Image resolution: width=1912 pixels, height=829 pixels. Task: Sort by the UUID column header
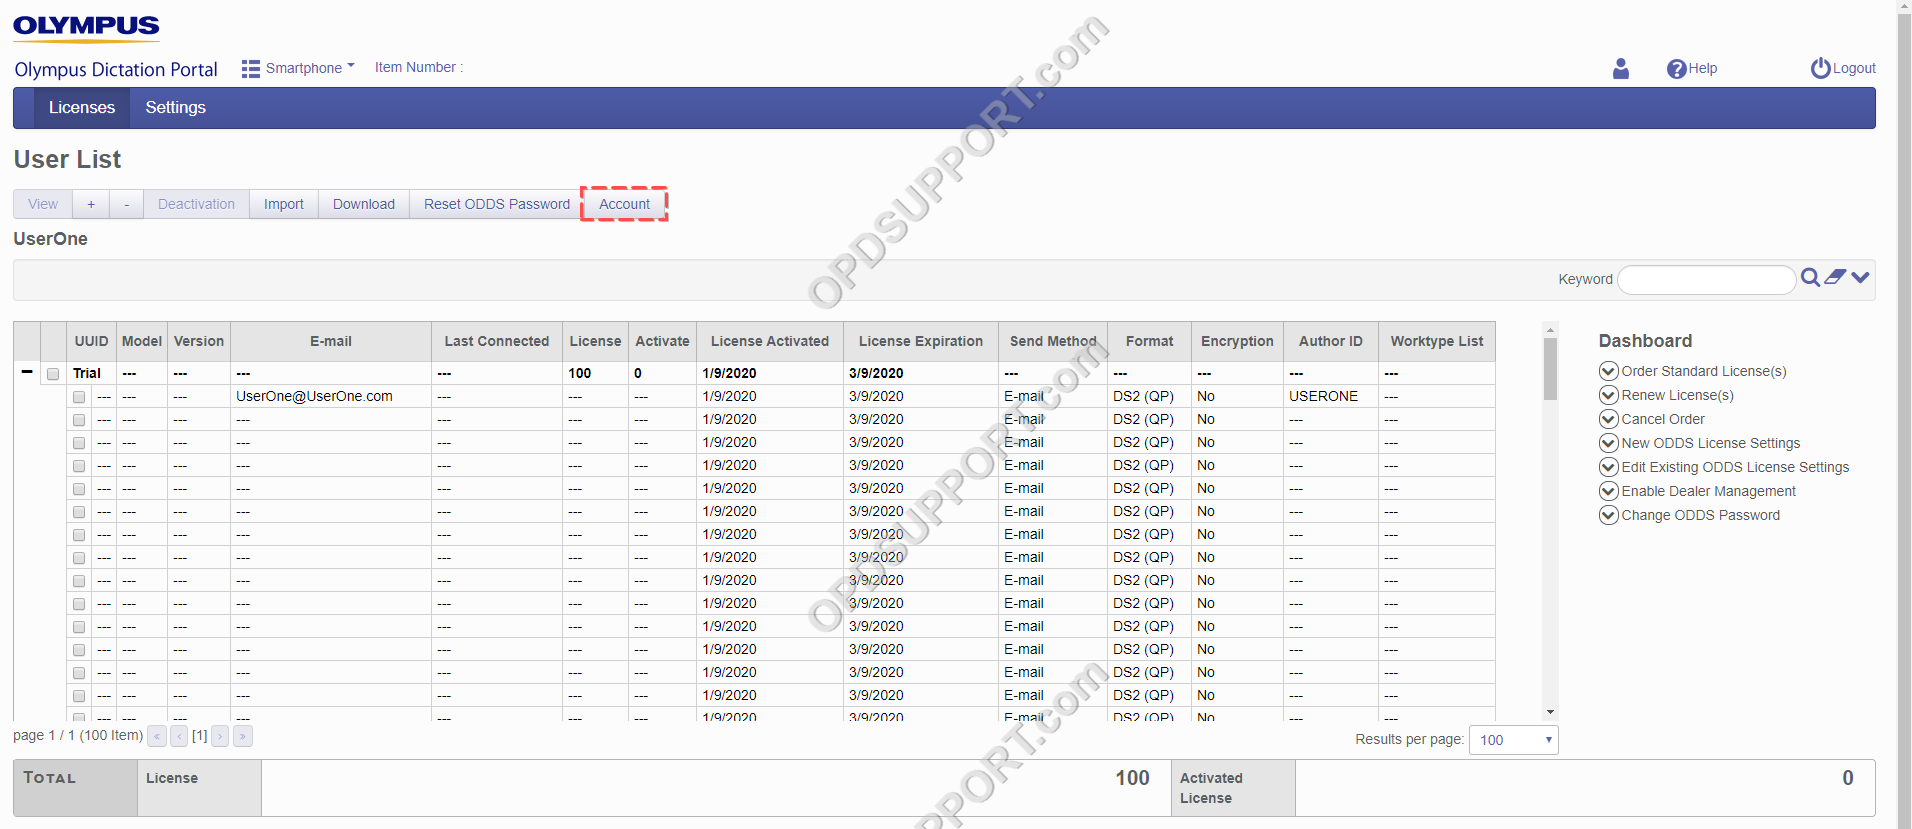pyautogui.click(x=91, y=341)
